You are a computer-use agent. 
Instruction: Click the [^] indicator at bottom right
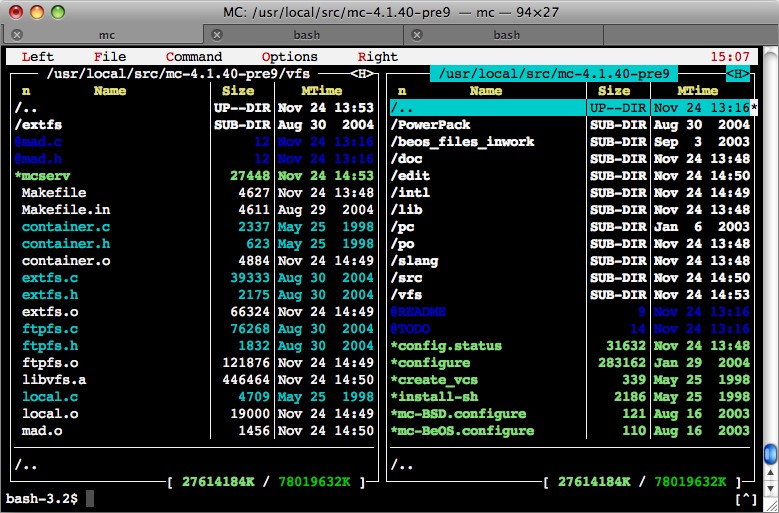click(745, 498)
